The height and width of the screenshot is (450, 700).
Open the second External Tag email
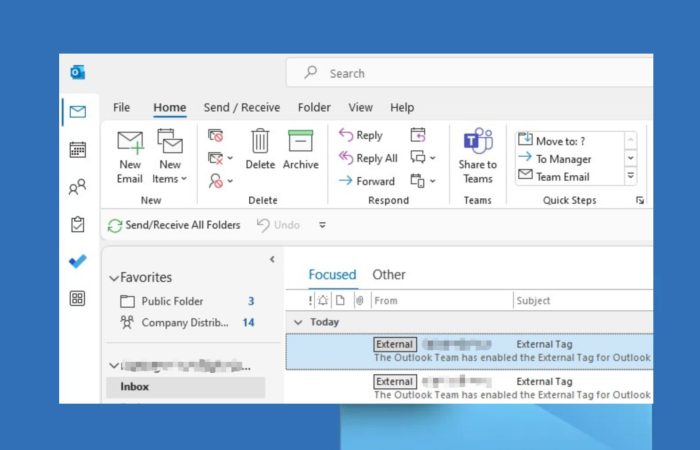(x=469, y=388)
